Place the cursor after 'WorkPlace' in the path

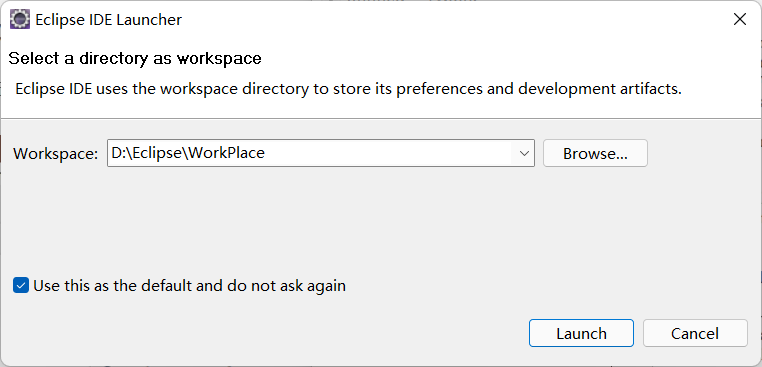(x=267, y=153)
